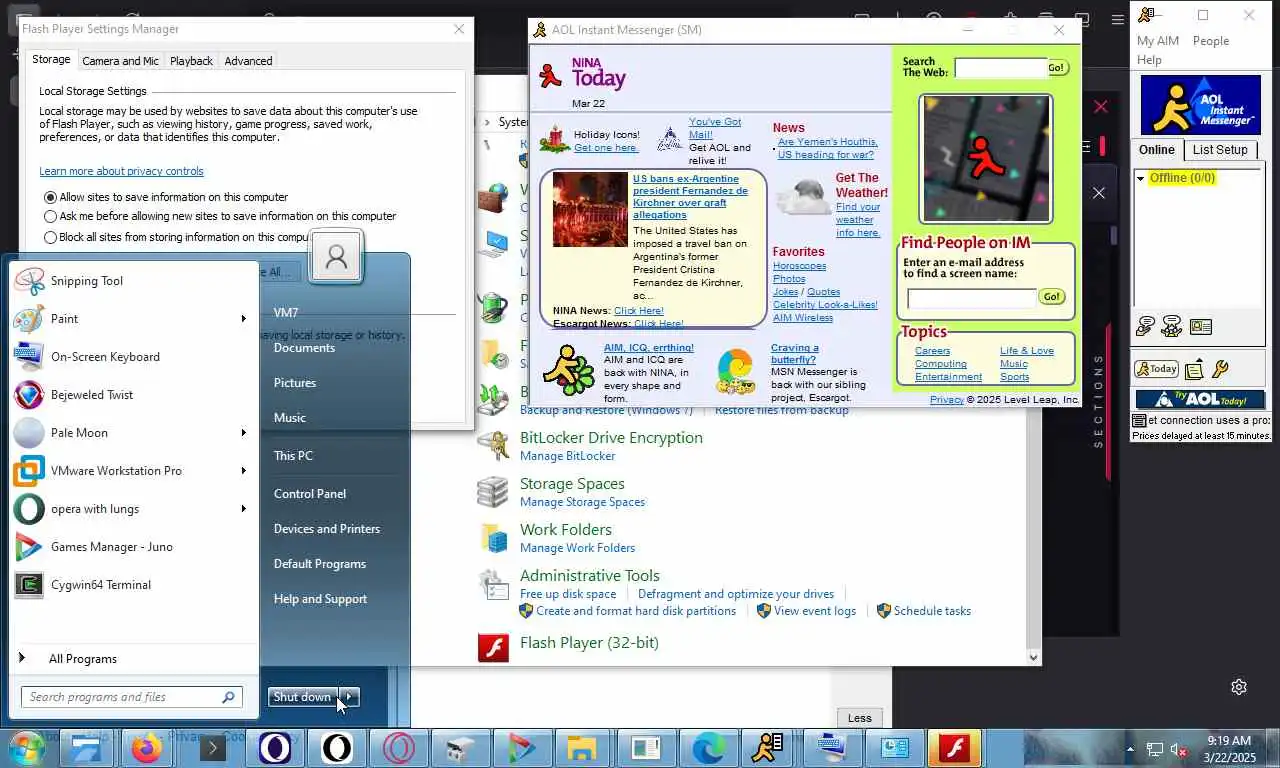Image resolution: width=1280 pixels, height=768 pixels.
Task: Click the Search The Web input field
Action: 1000,68
